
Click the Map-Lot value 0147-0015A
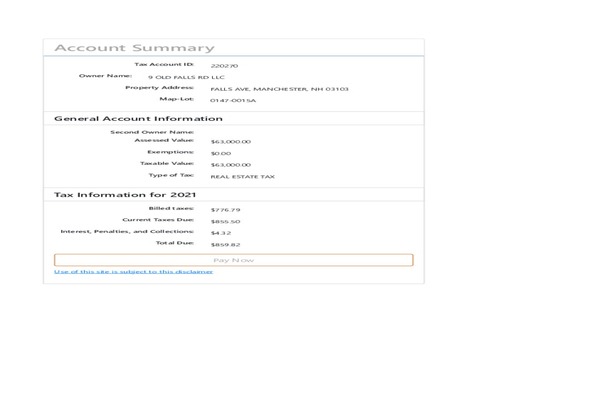pyautogui.click(x=233, y=100)
